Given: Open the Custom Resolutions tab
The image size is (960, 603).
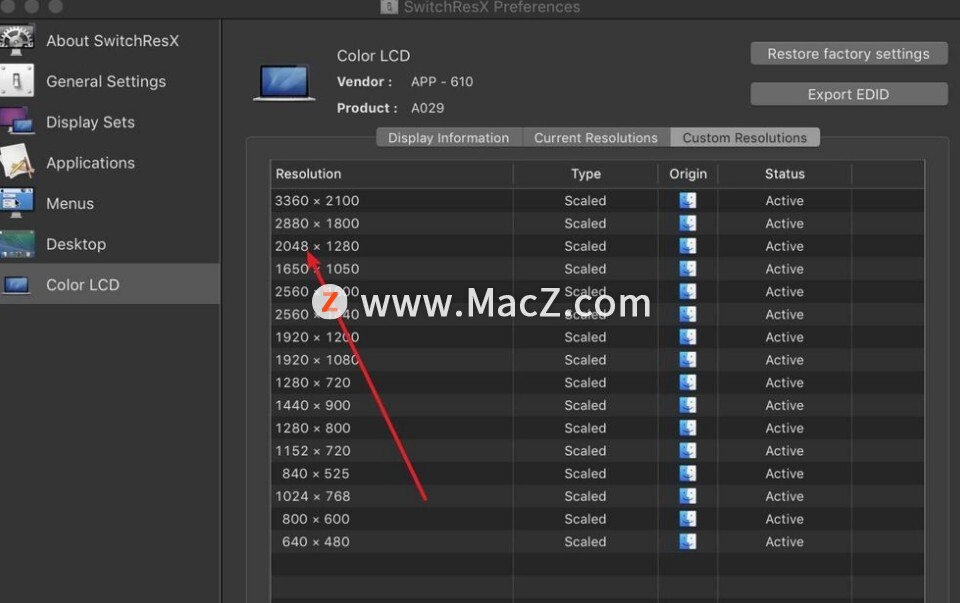Looking at the screenshot, I should (x=744, y=138).
